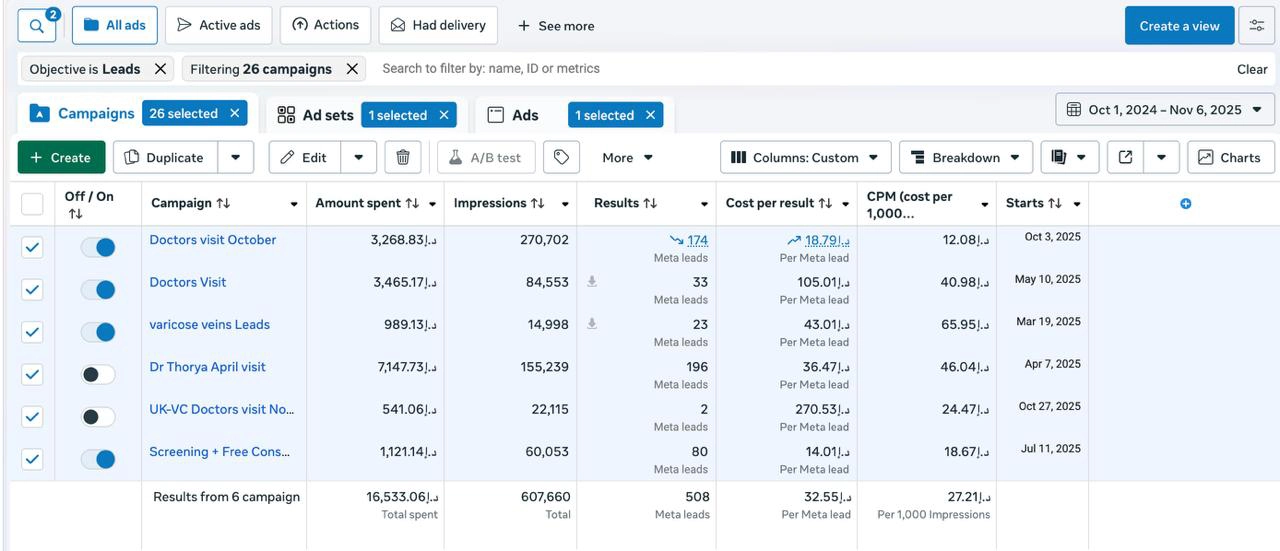Select the Active ads view

[218, 25]
